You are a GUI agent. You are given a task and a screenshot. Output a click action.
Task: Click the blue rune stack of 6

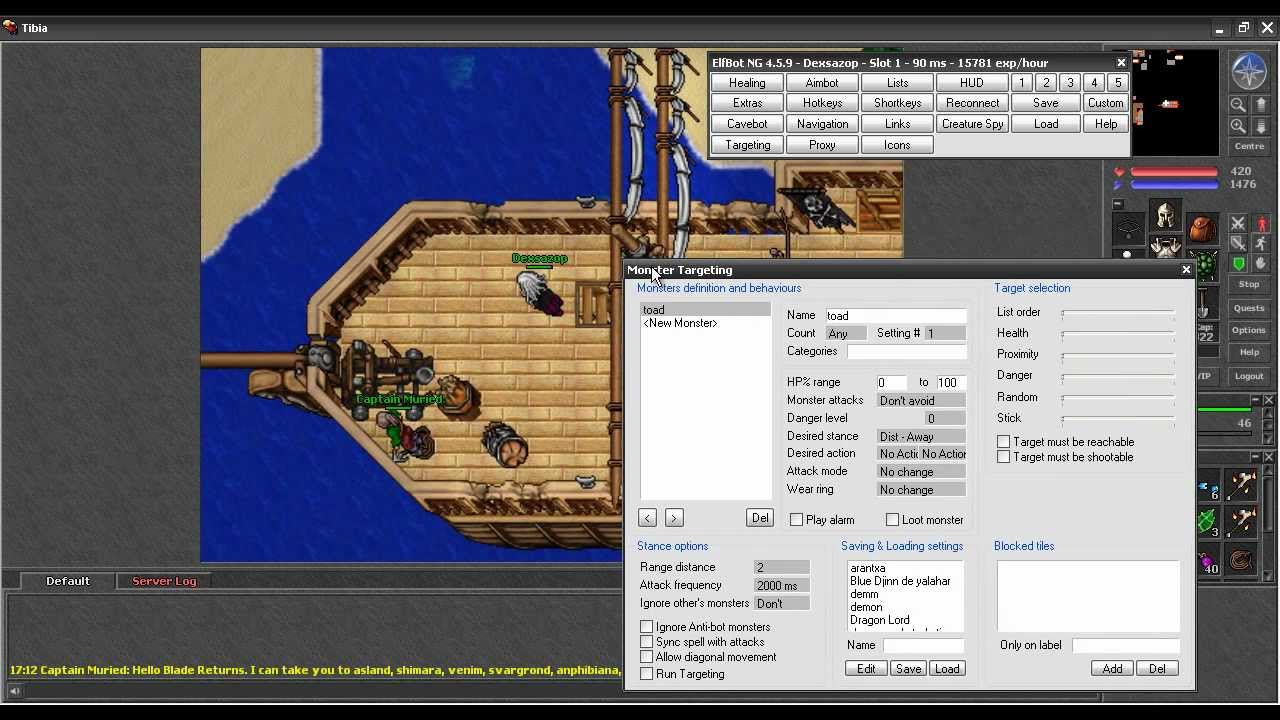click(x=1209, y=485)
